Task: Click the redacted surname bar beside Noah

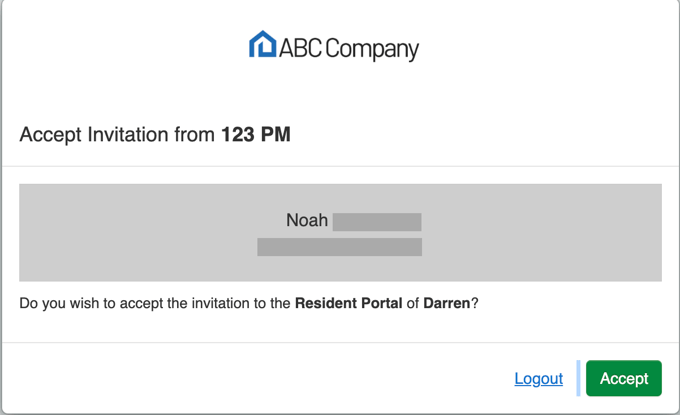Action: tap(377, 222)
